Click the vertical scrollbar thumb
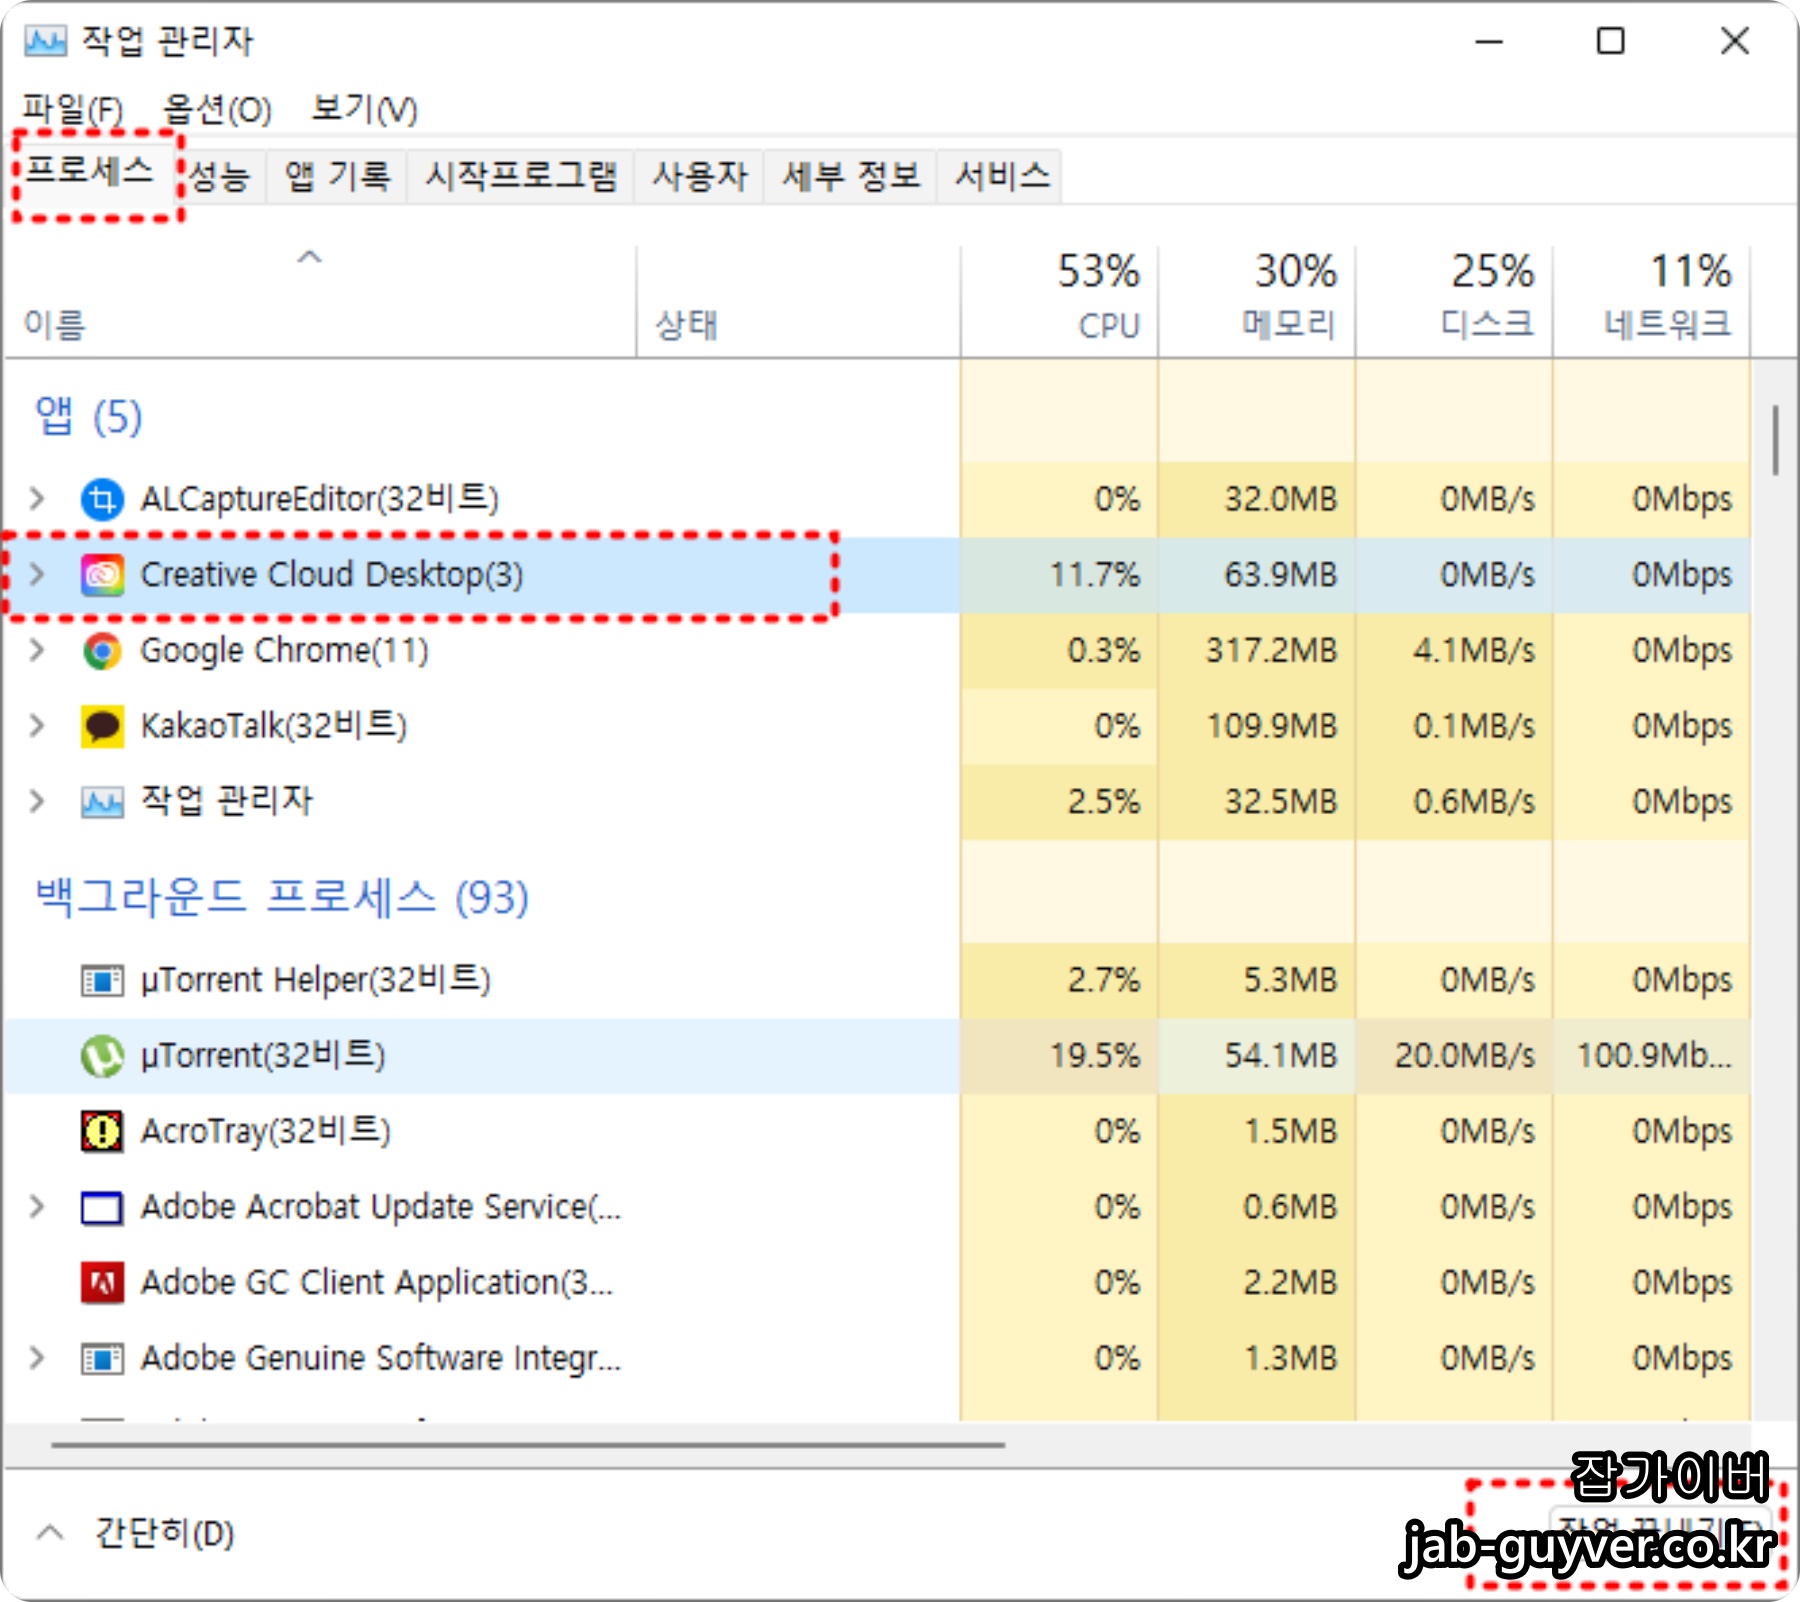The width and height of the screenshot is (1800, 1602). (1775, 440)
